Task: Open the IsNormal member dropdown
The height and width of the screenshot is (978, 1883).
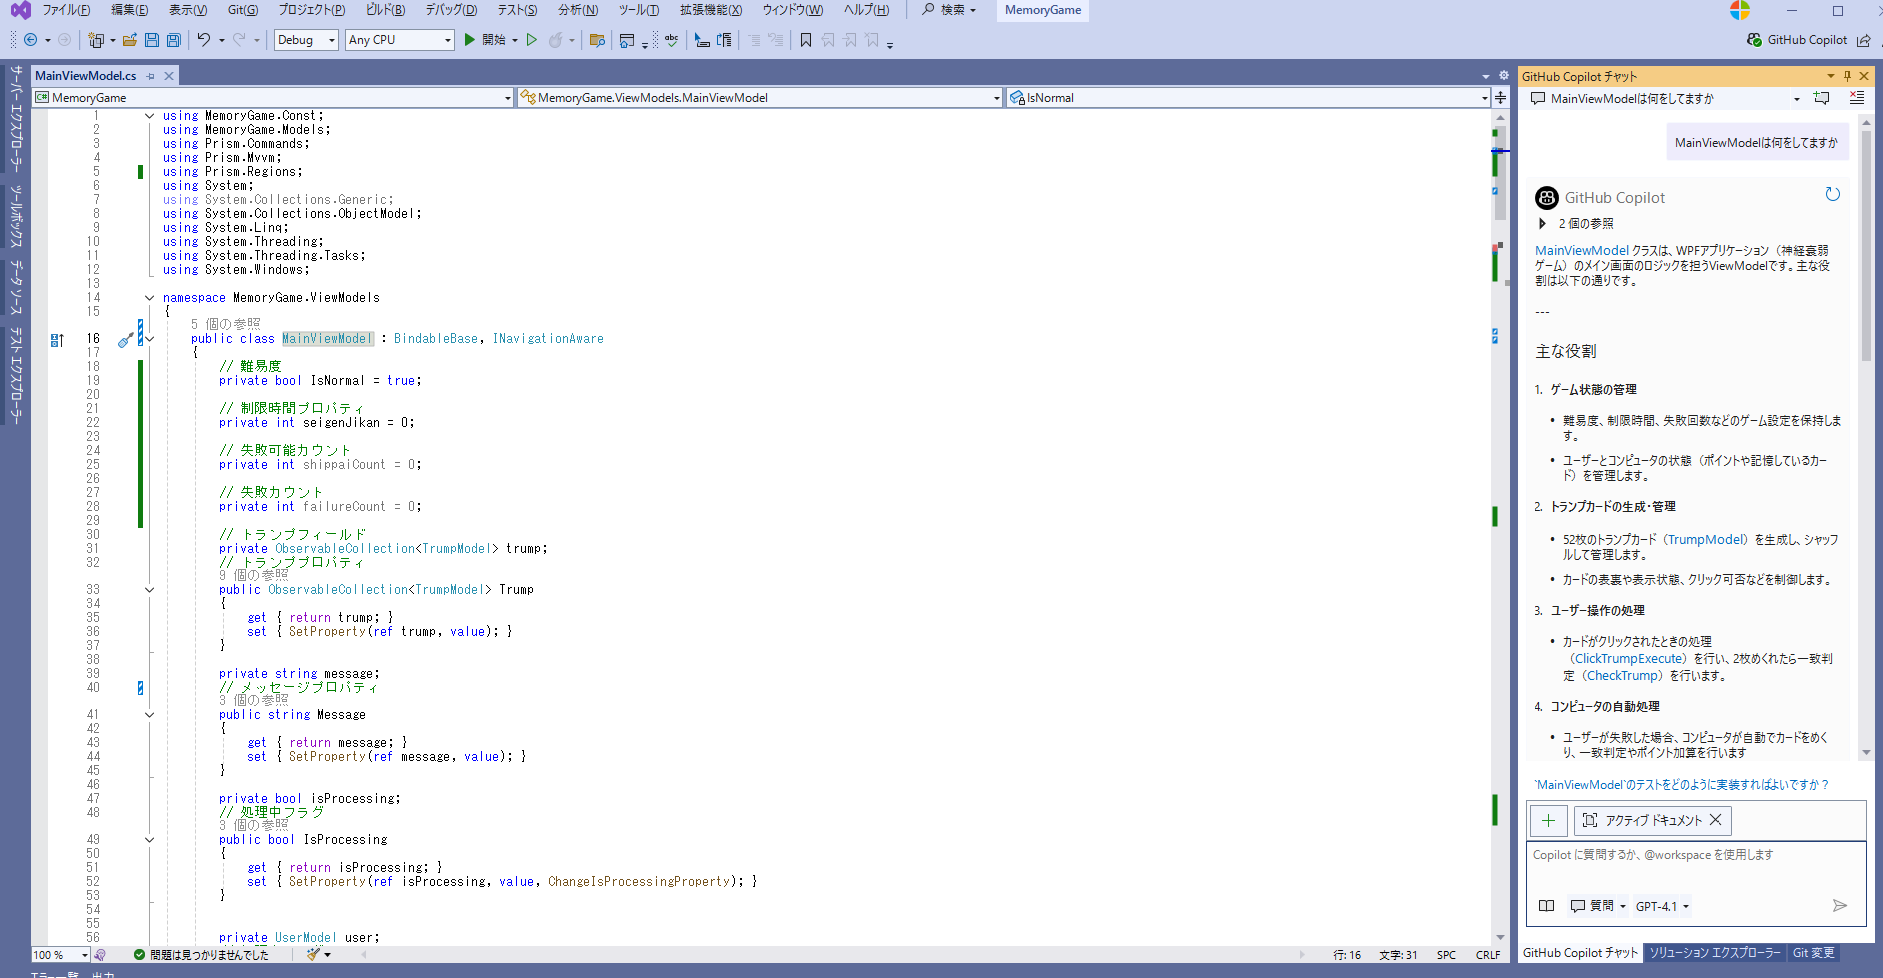Action: (x=1248, y=98)
